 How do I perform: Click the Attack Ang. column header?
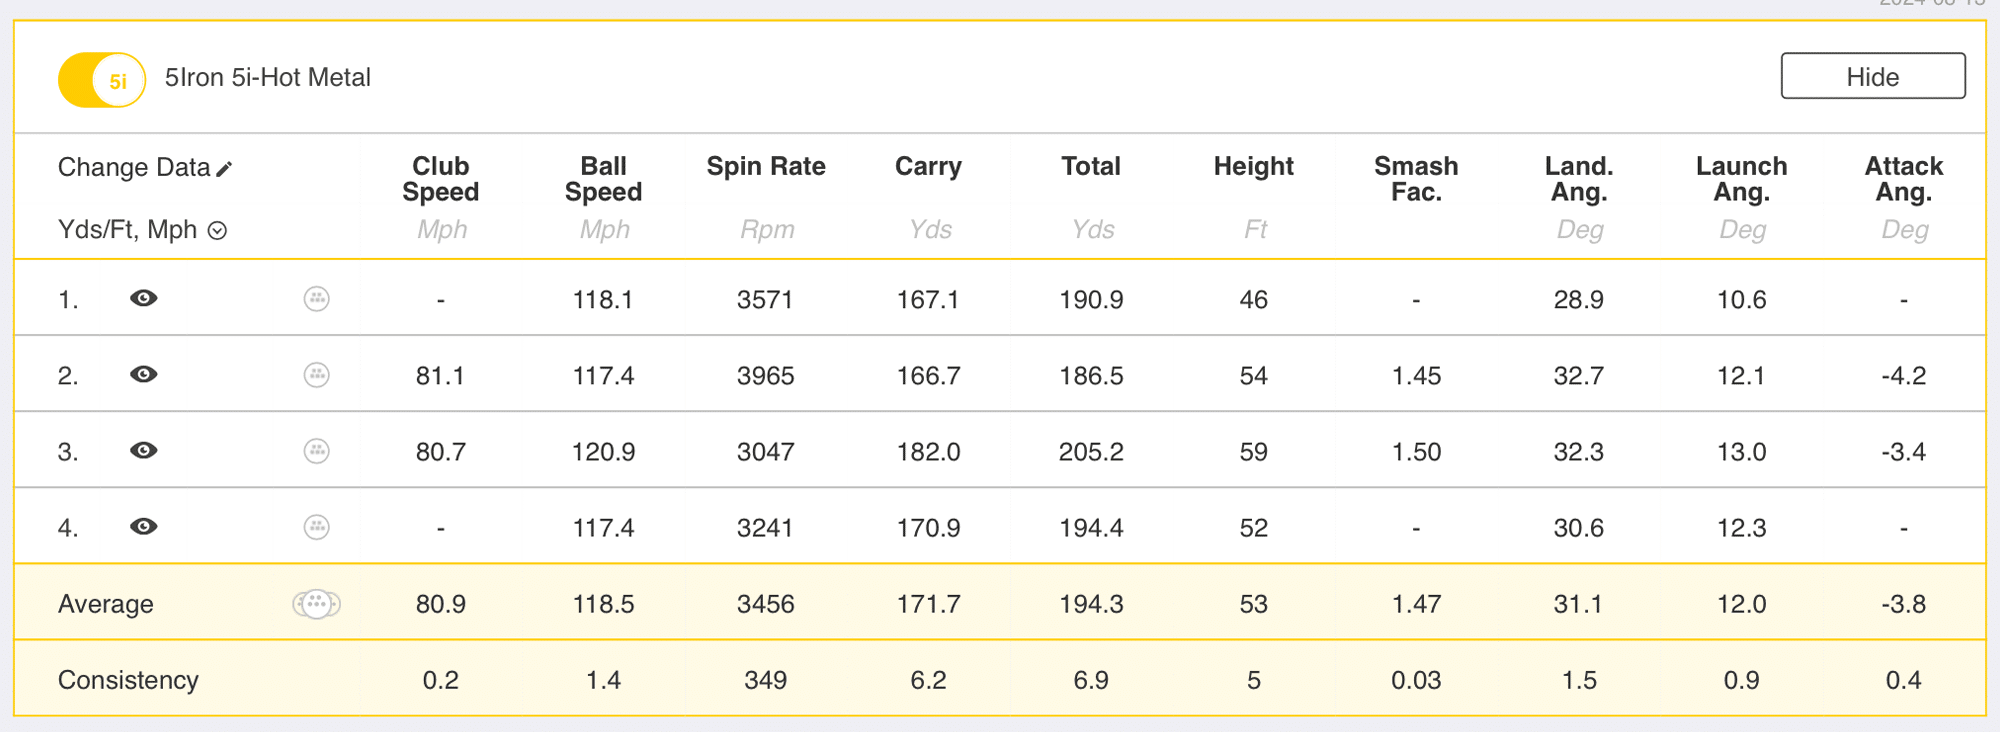click(1903, 179)
